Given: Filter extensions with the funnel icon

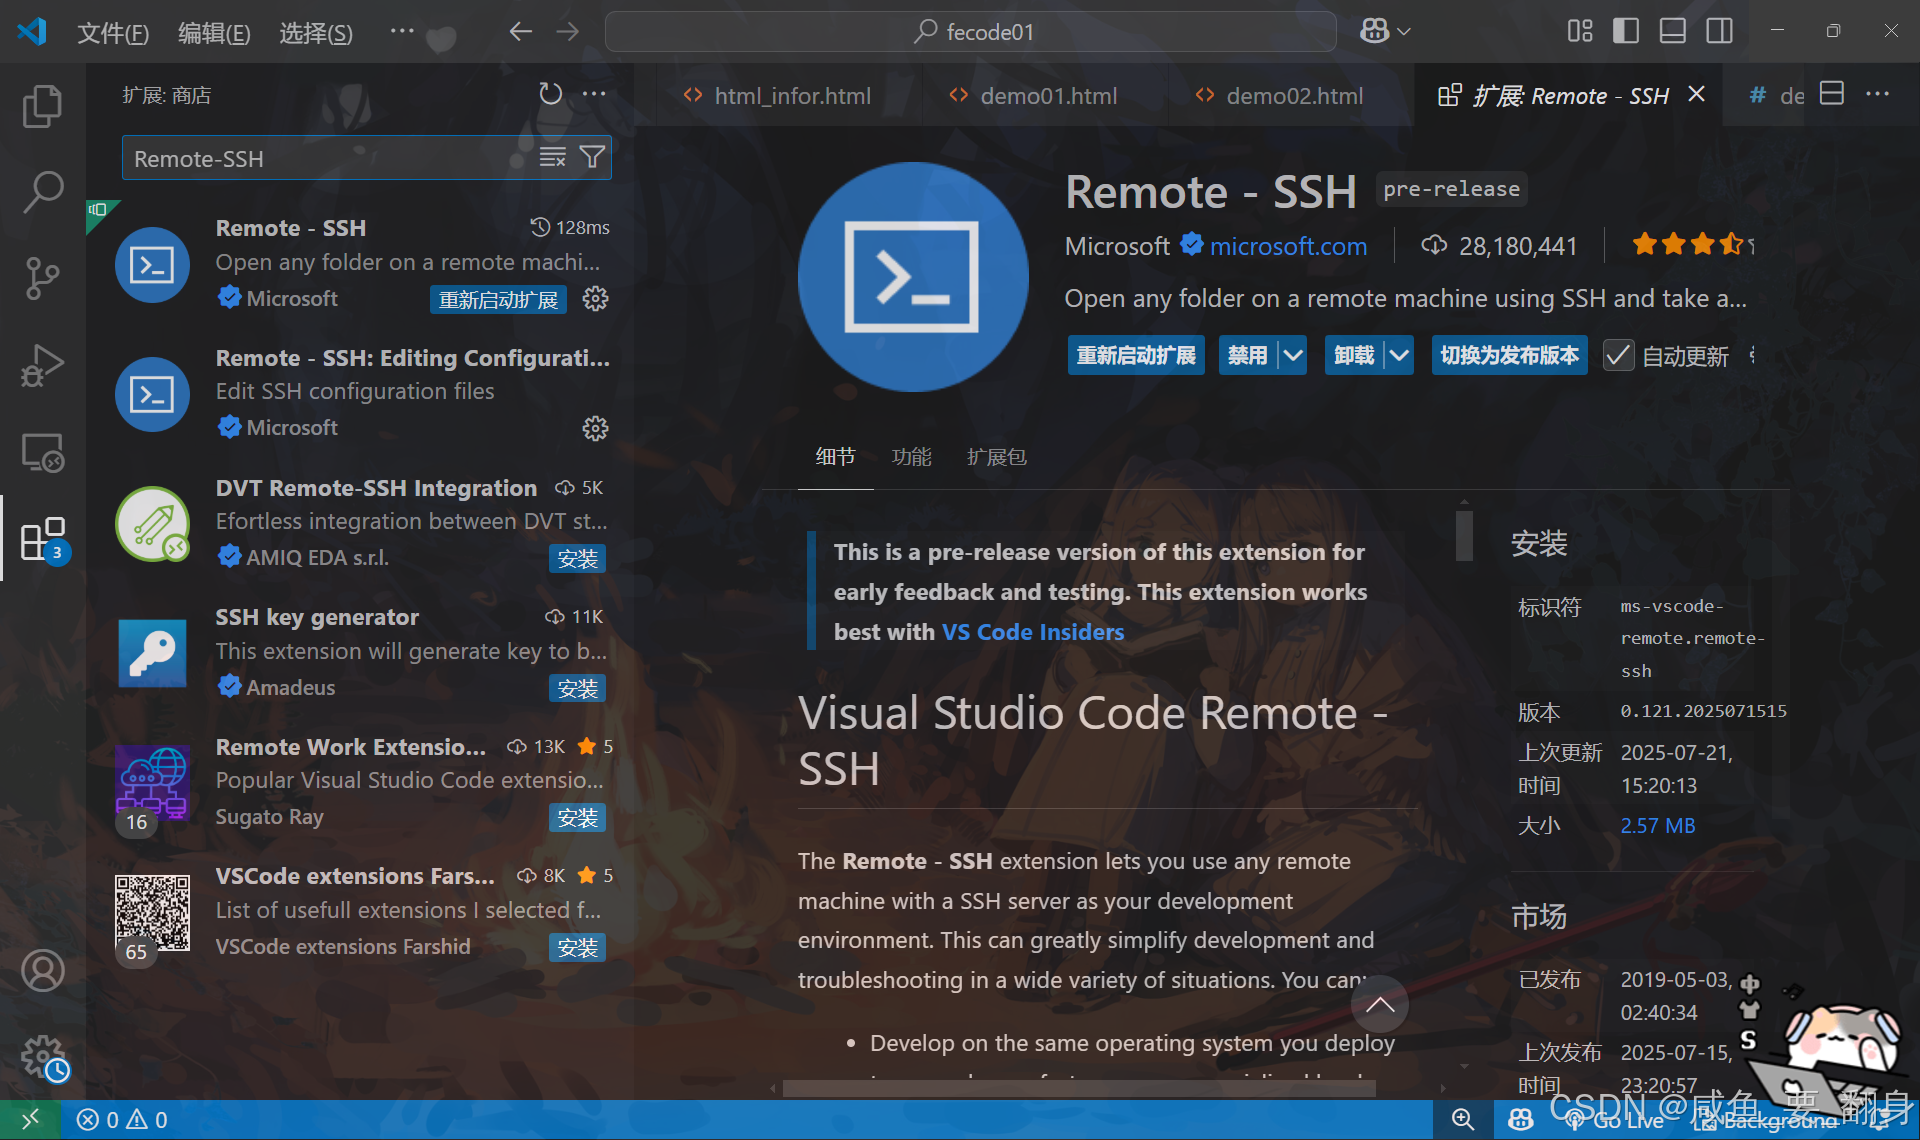Looking at the screenshot, I should 592,158.
